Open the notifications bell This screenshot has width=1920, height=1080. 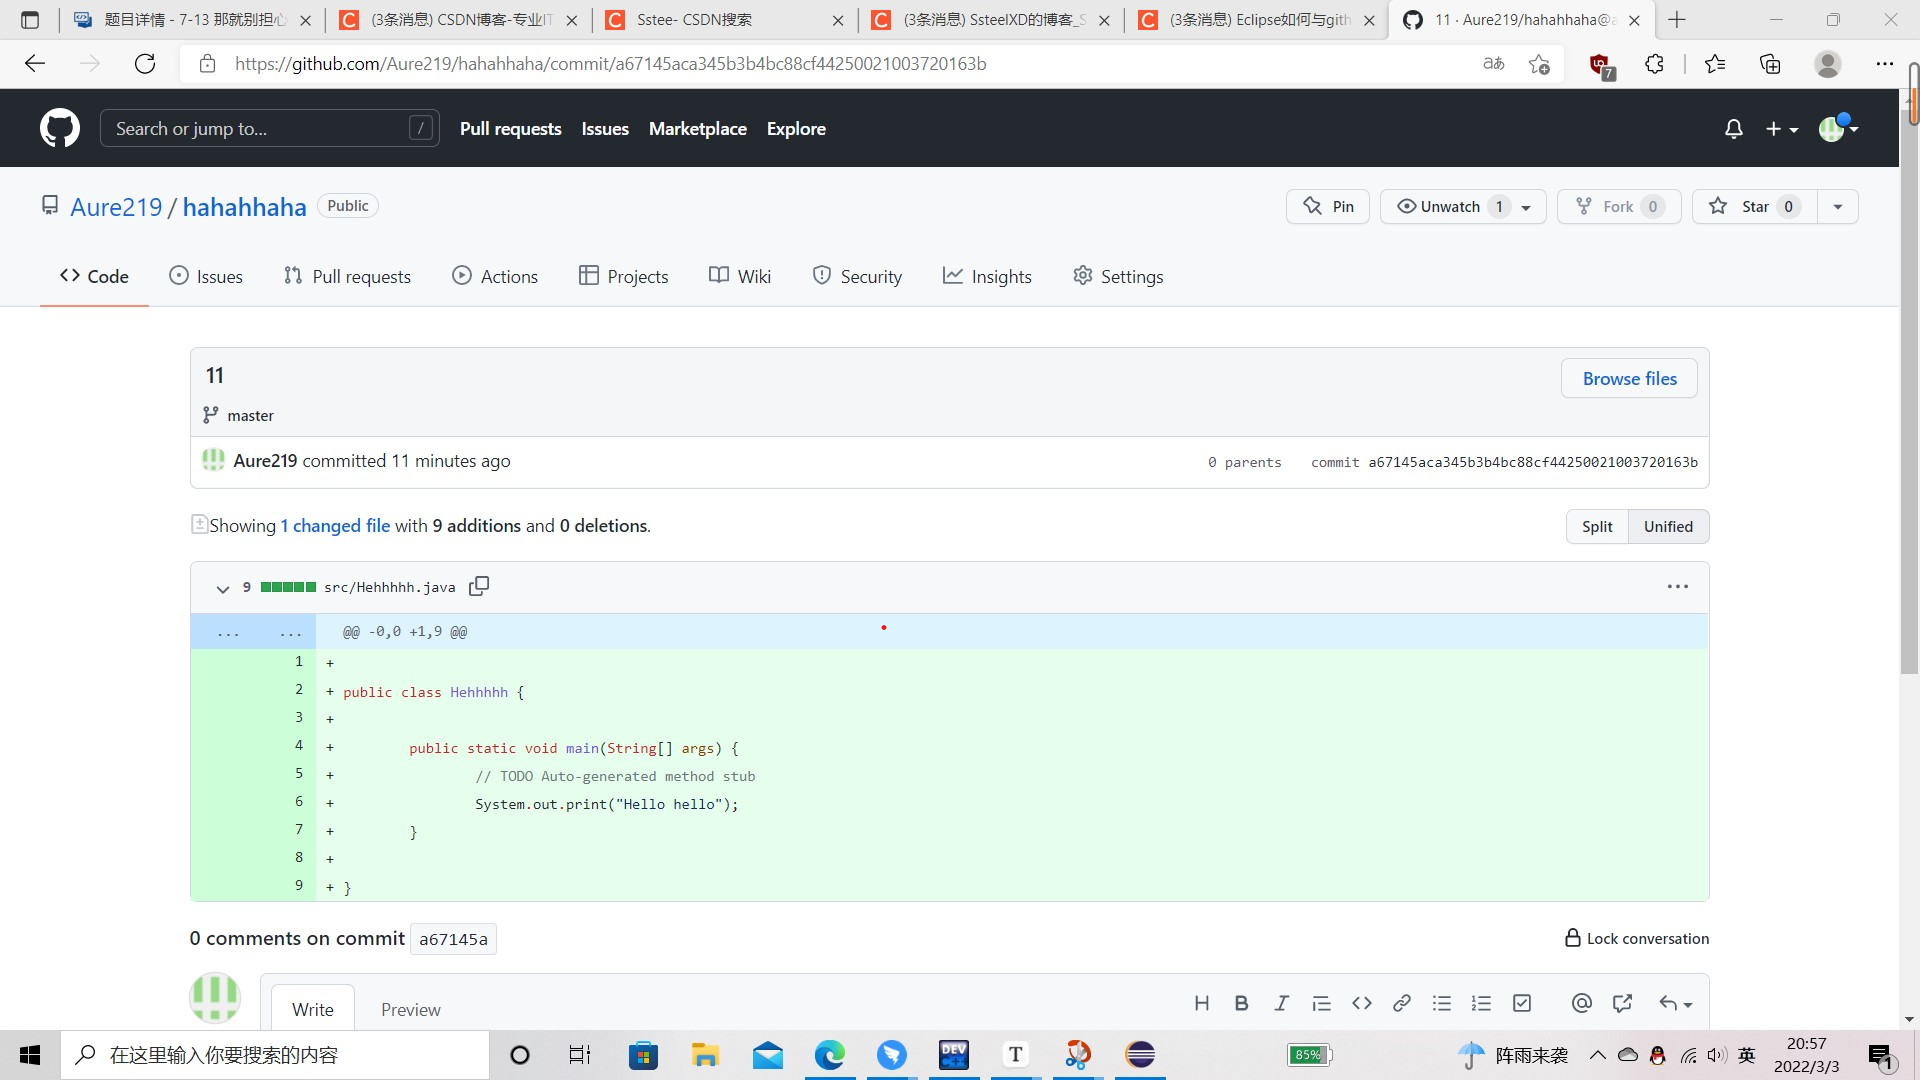coord(1734,129)
